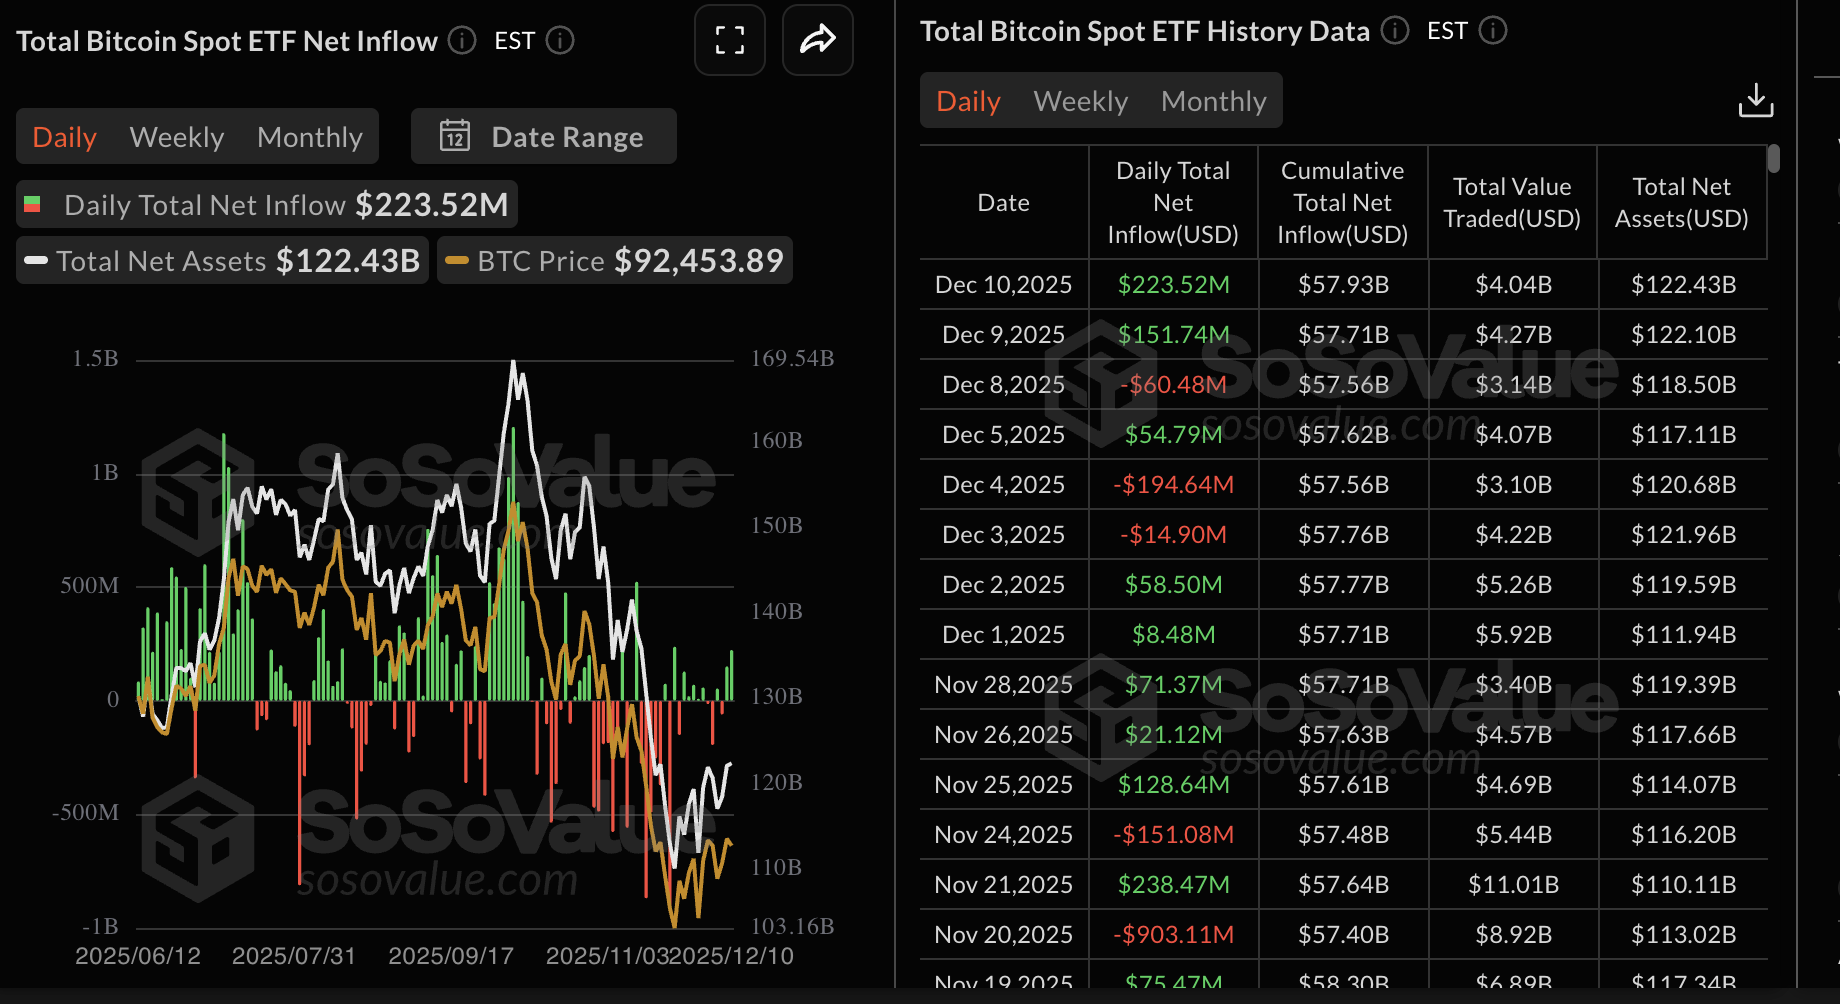Select Weekly in the History Data panel
Screen dimensions: 1840x1004
(1080, 100)
